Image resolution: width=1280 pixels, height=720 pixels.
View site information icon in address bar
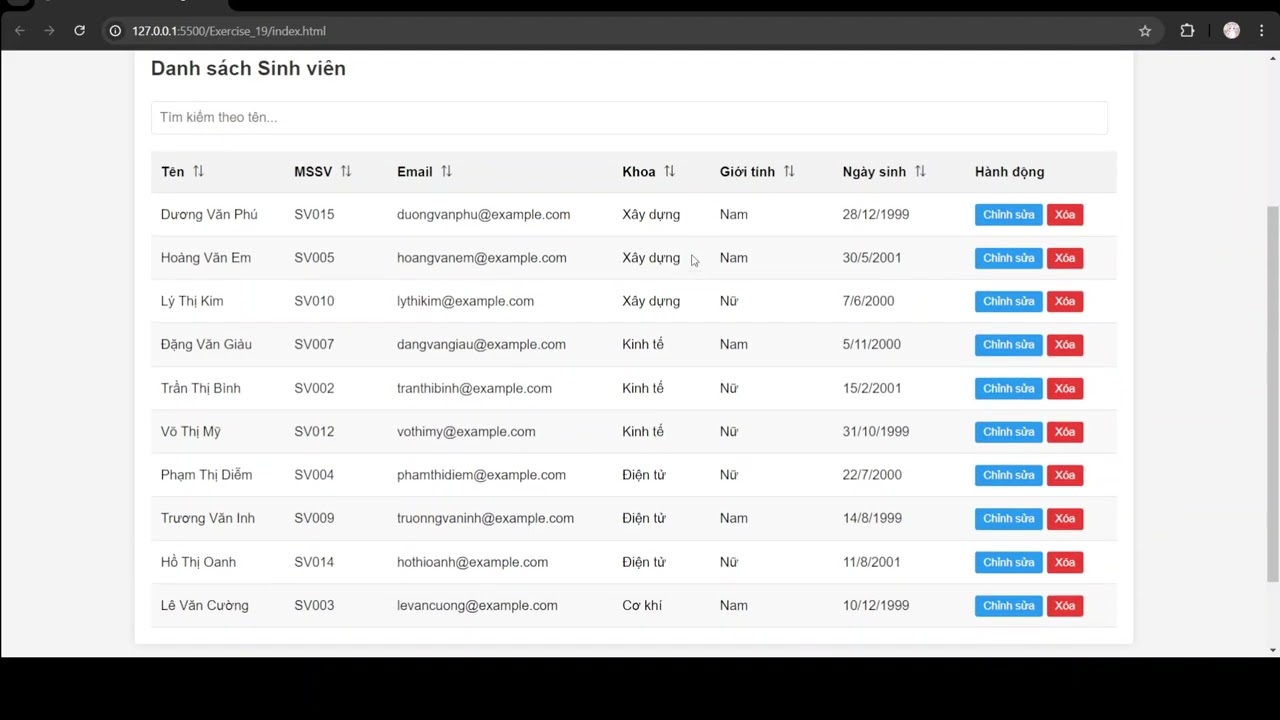[115, 31]
